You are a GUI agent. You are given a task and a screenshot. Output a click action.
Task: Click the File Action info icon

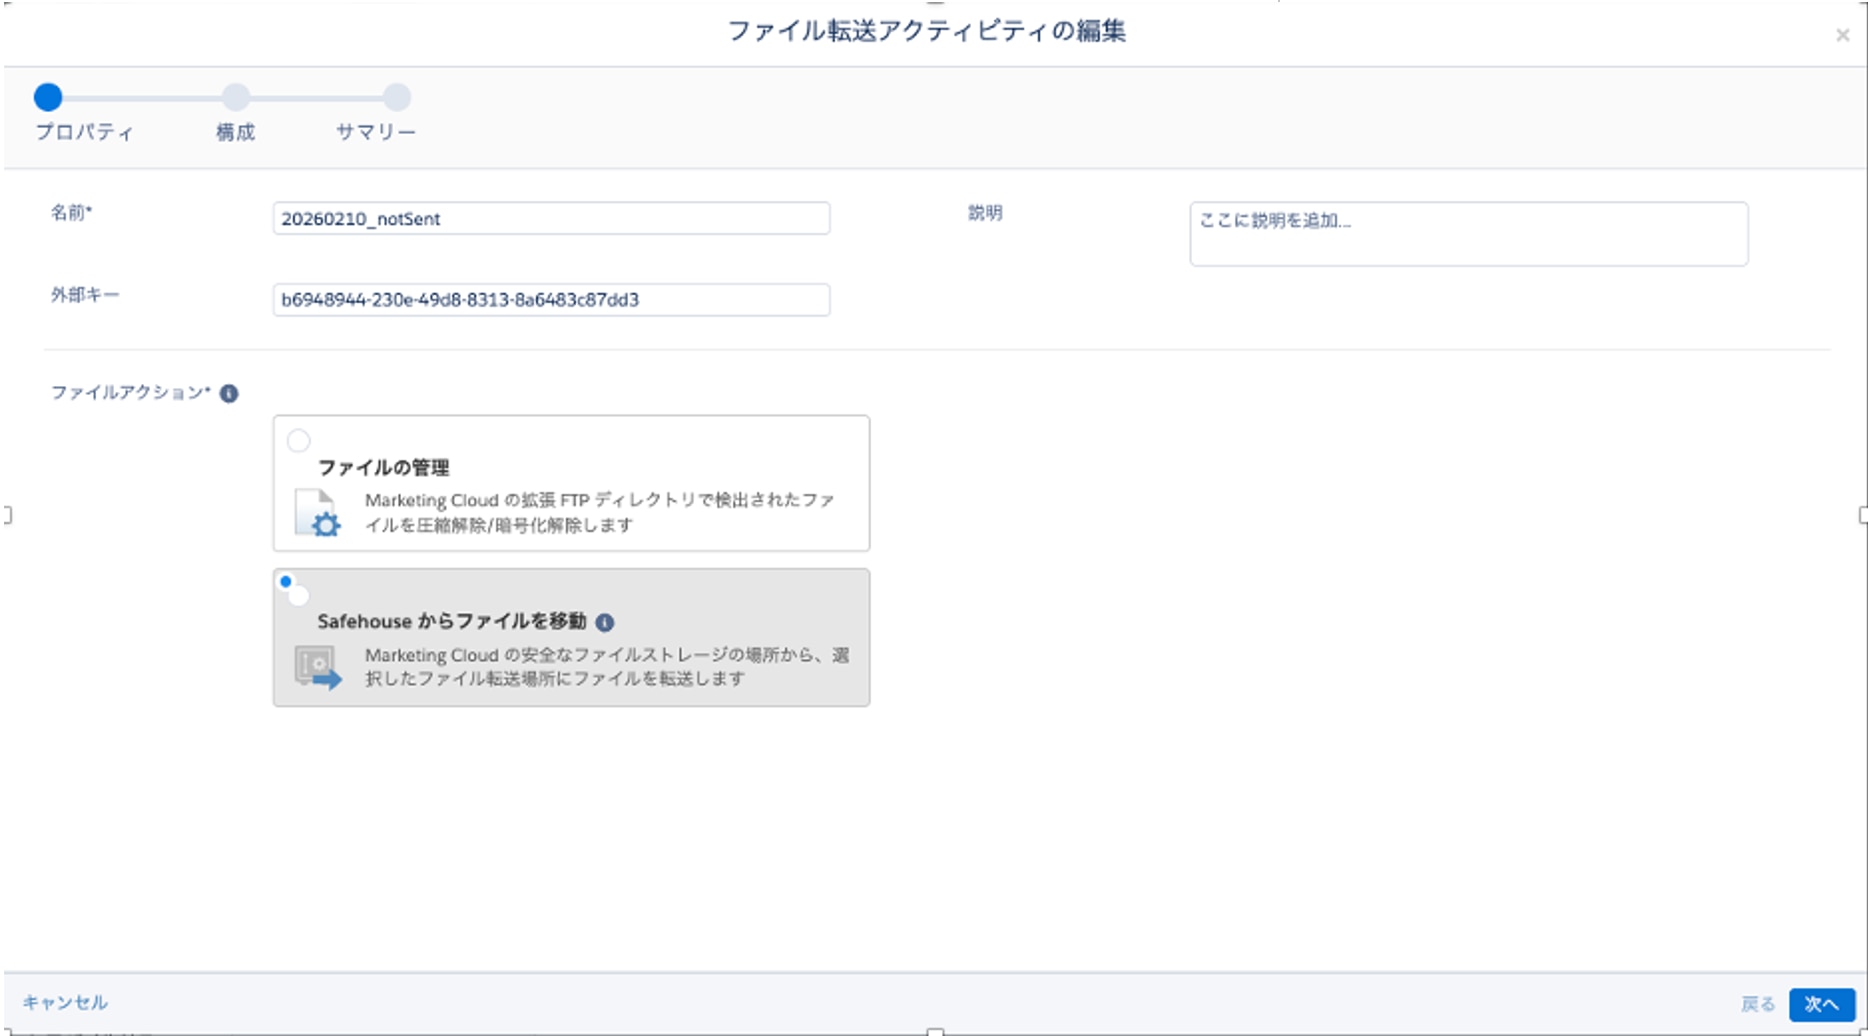tap(229, 393)
